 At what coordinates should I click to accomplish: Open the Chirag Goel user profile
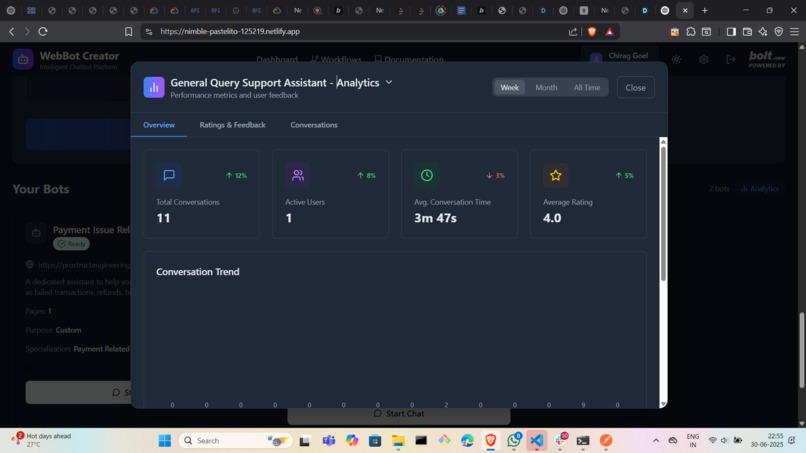click(619, 57)
